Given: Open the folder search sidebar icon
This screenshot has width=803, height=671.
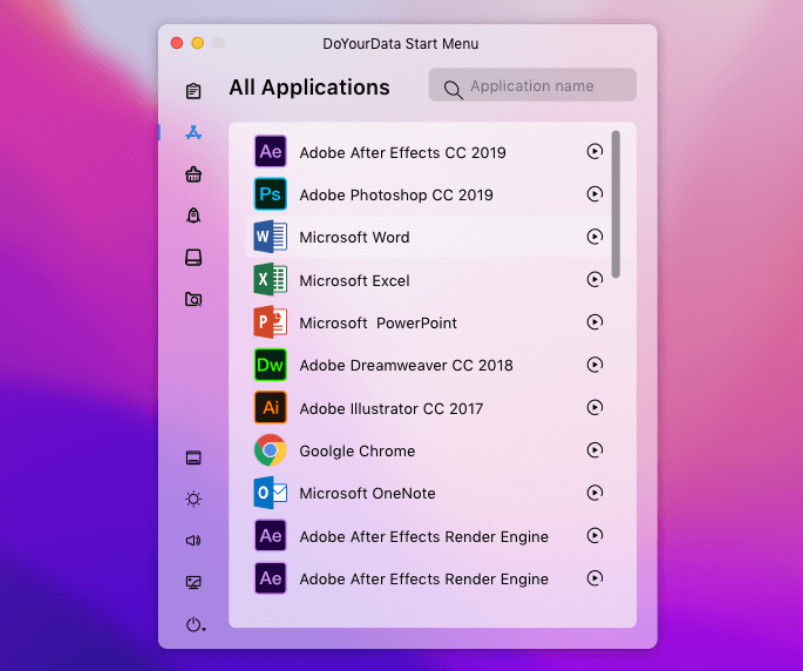Looking at the screenshot, I should pyautogui.click(x=193, y=299).
